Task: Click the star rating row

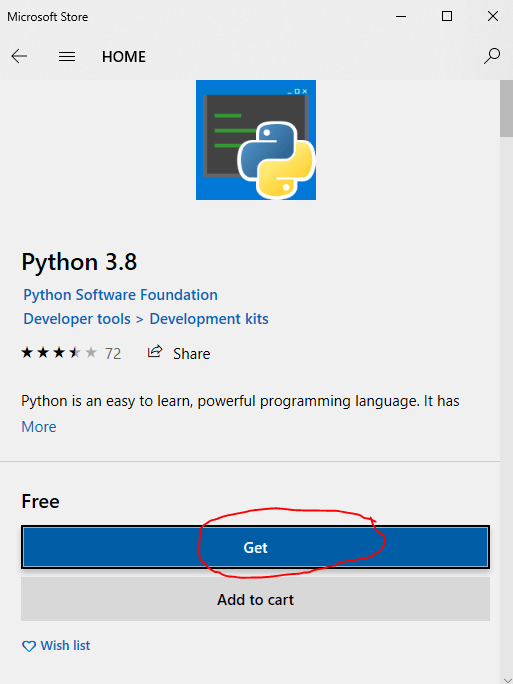Action: 59,352
